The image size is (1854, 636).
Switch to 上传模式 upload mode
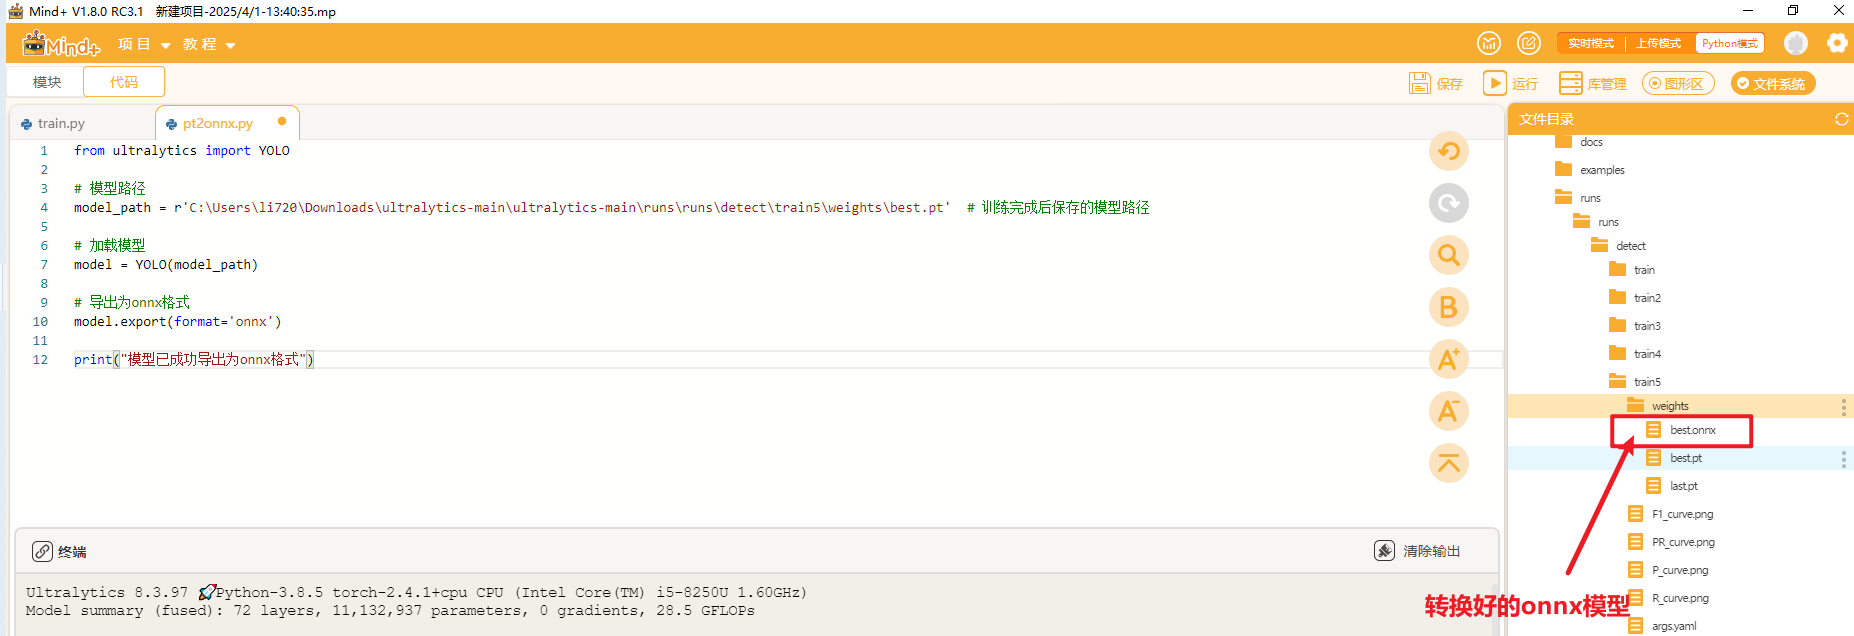pyautogui.click(x=1658, y=43)
